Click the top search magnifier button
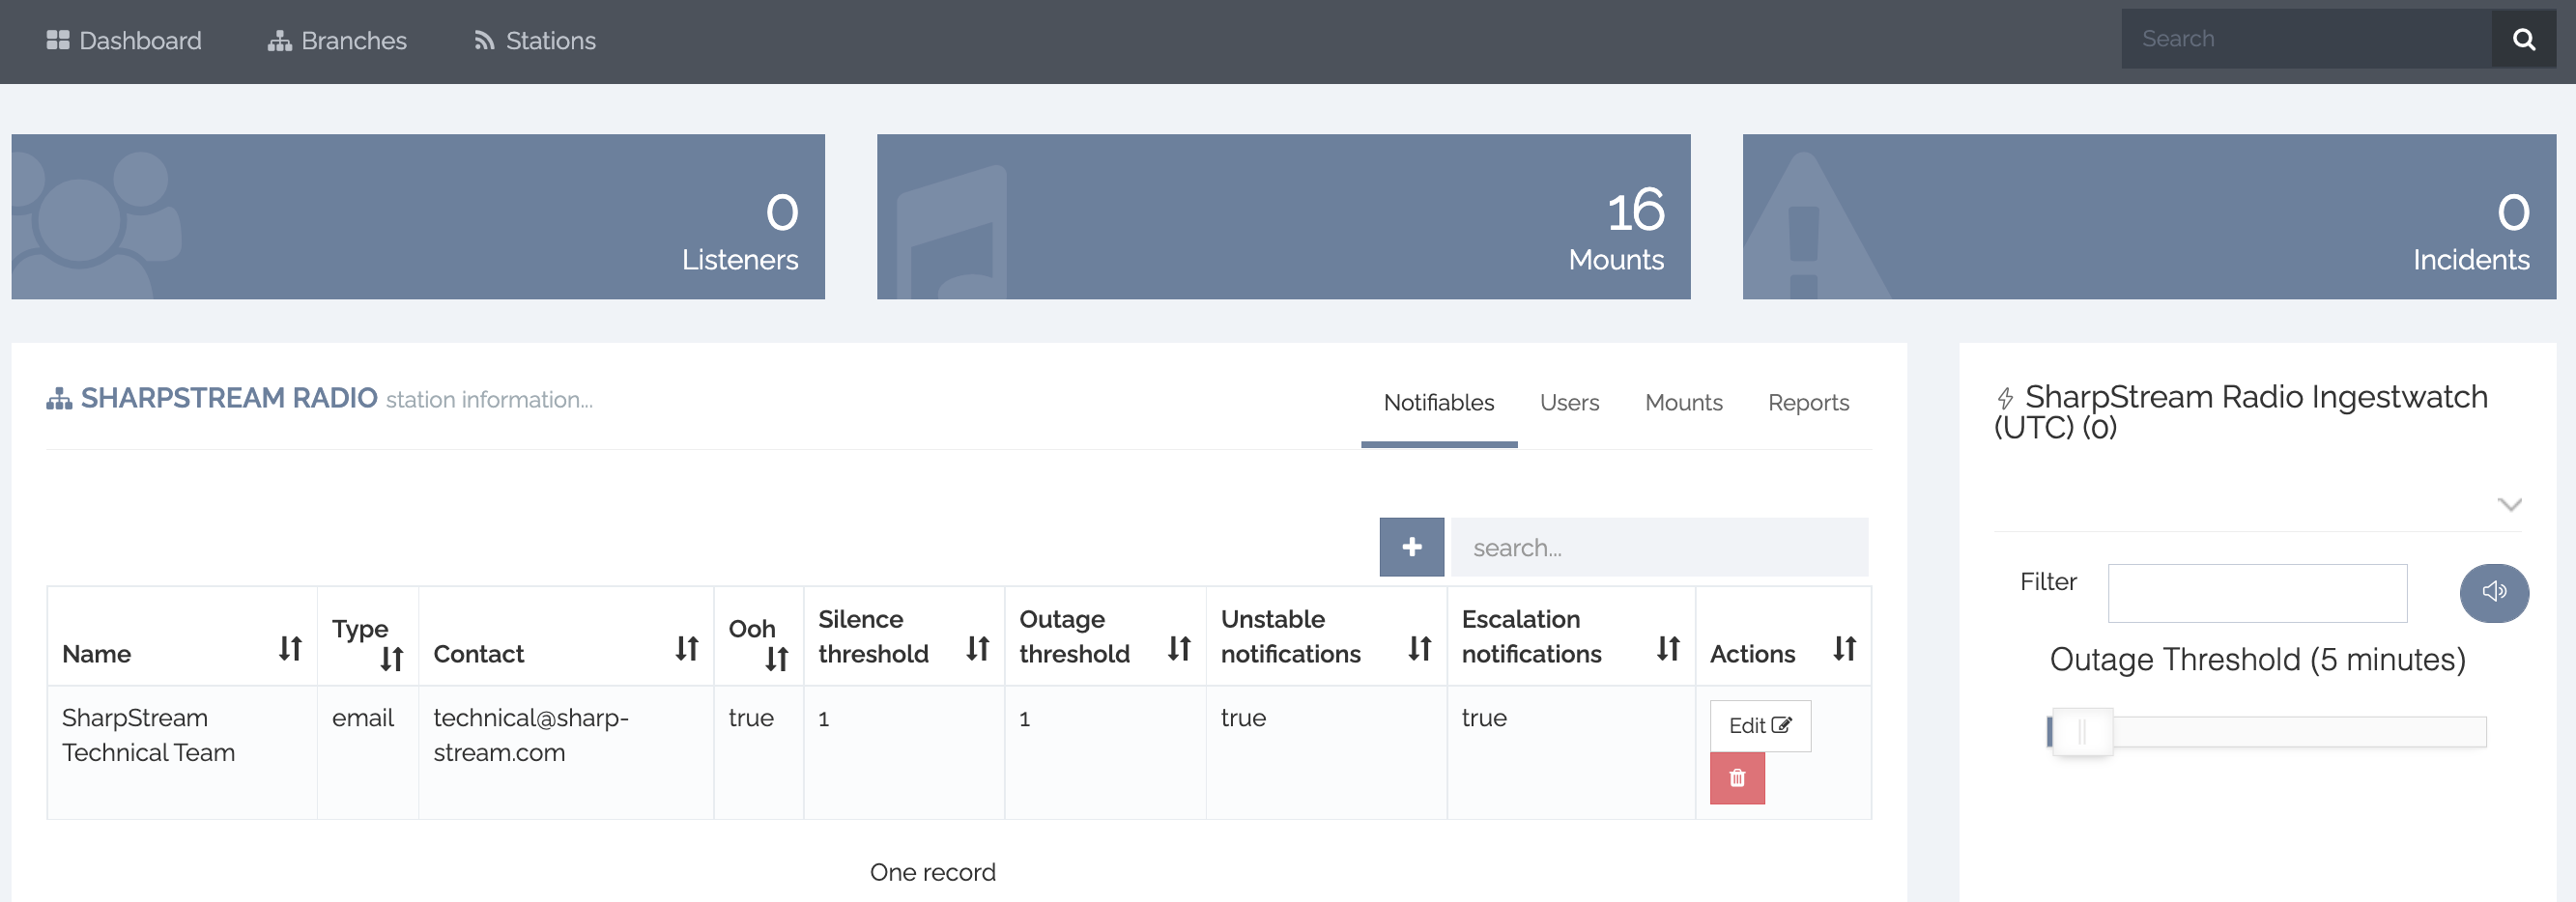 (2524, 39)
